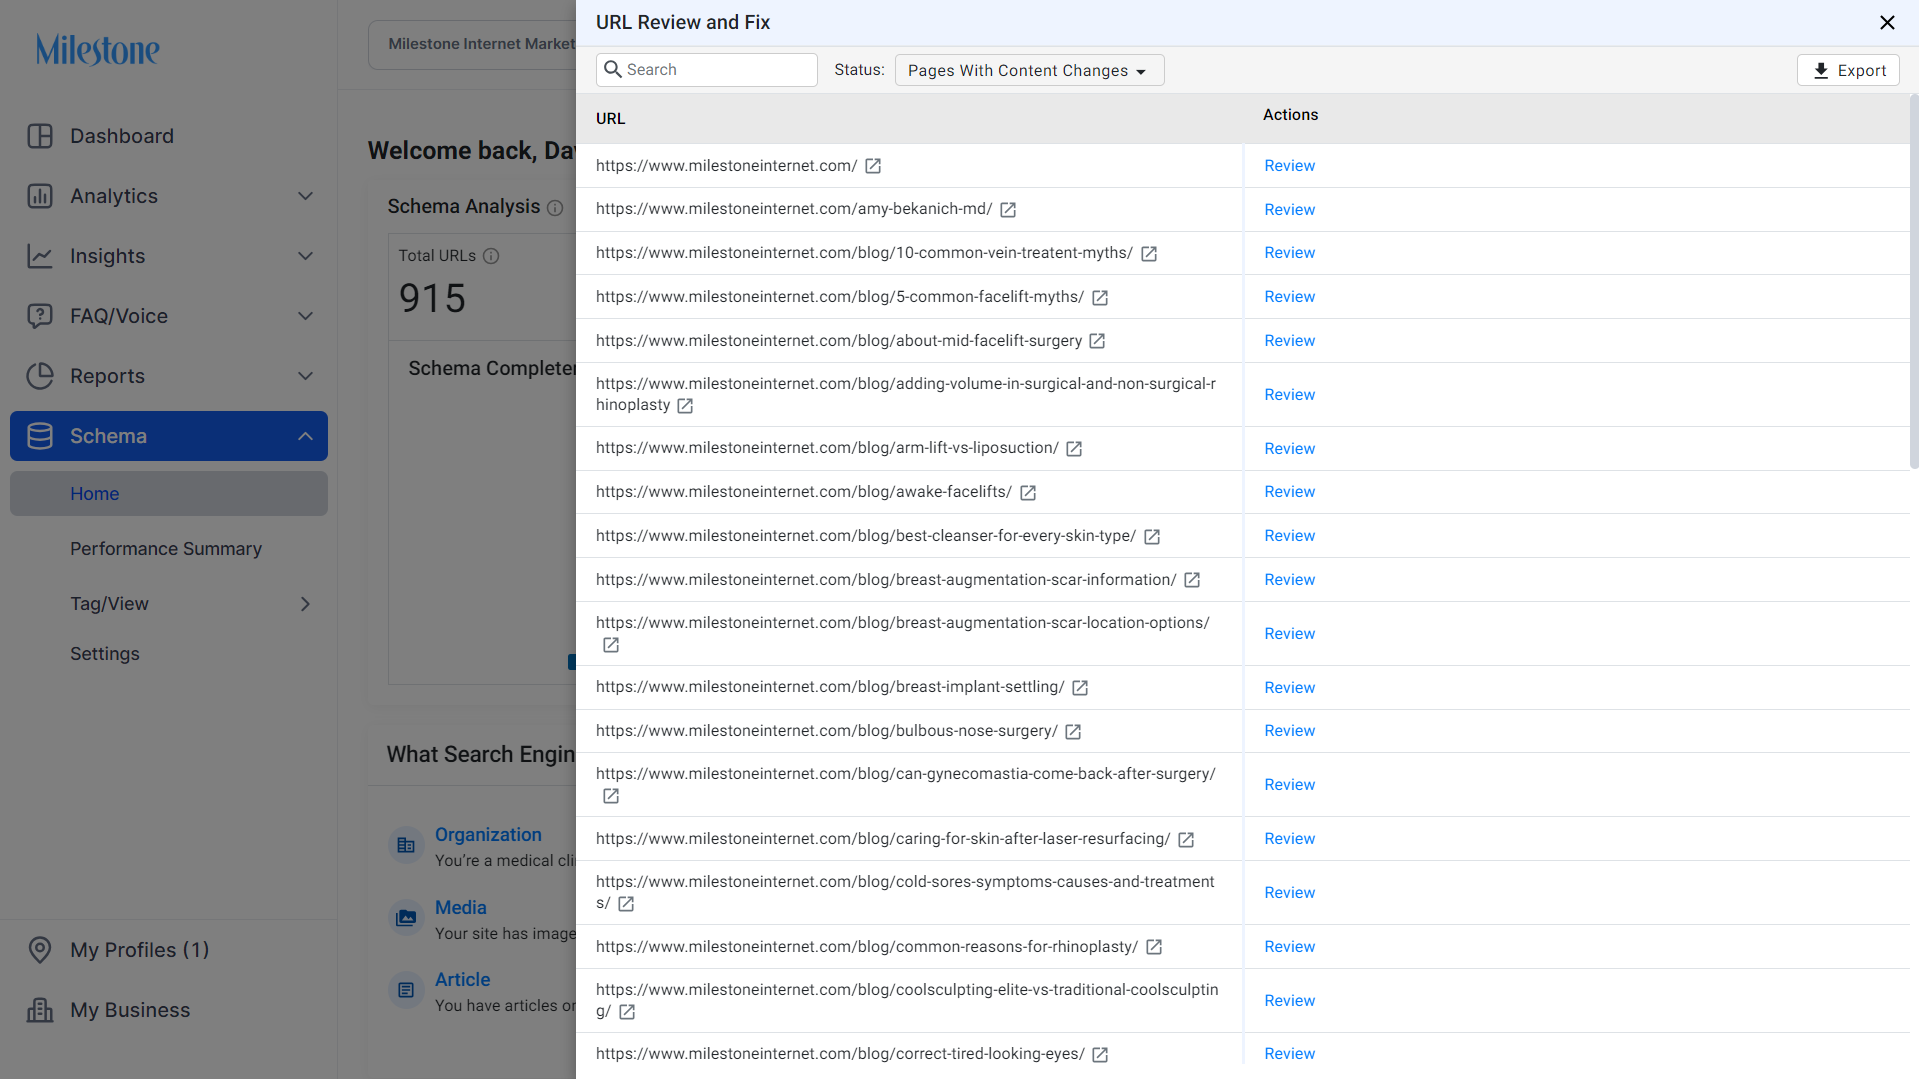Review the milestoneinternet.com homepage URL
Viewport: 1919px width, 1079px height.
pos(1289,166)
